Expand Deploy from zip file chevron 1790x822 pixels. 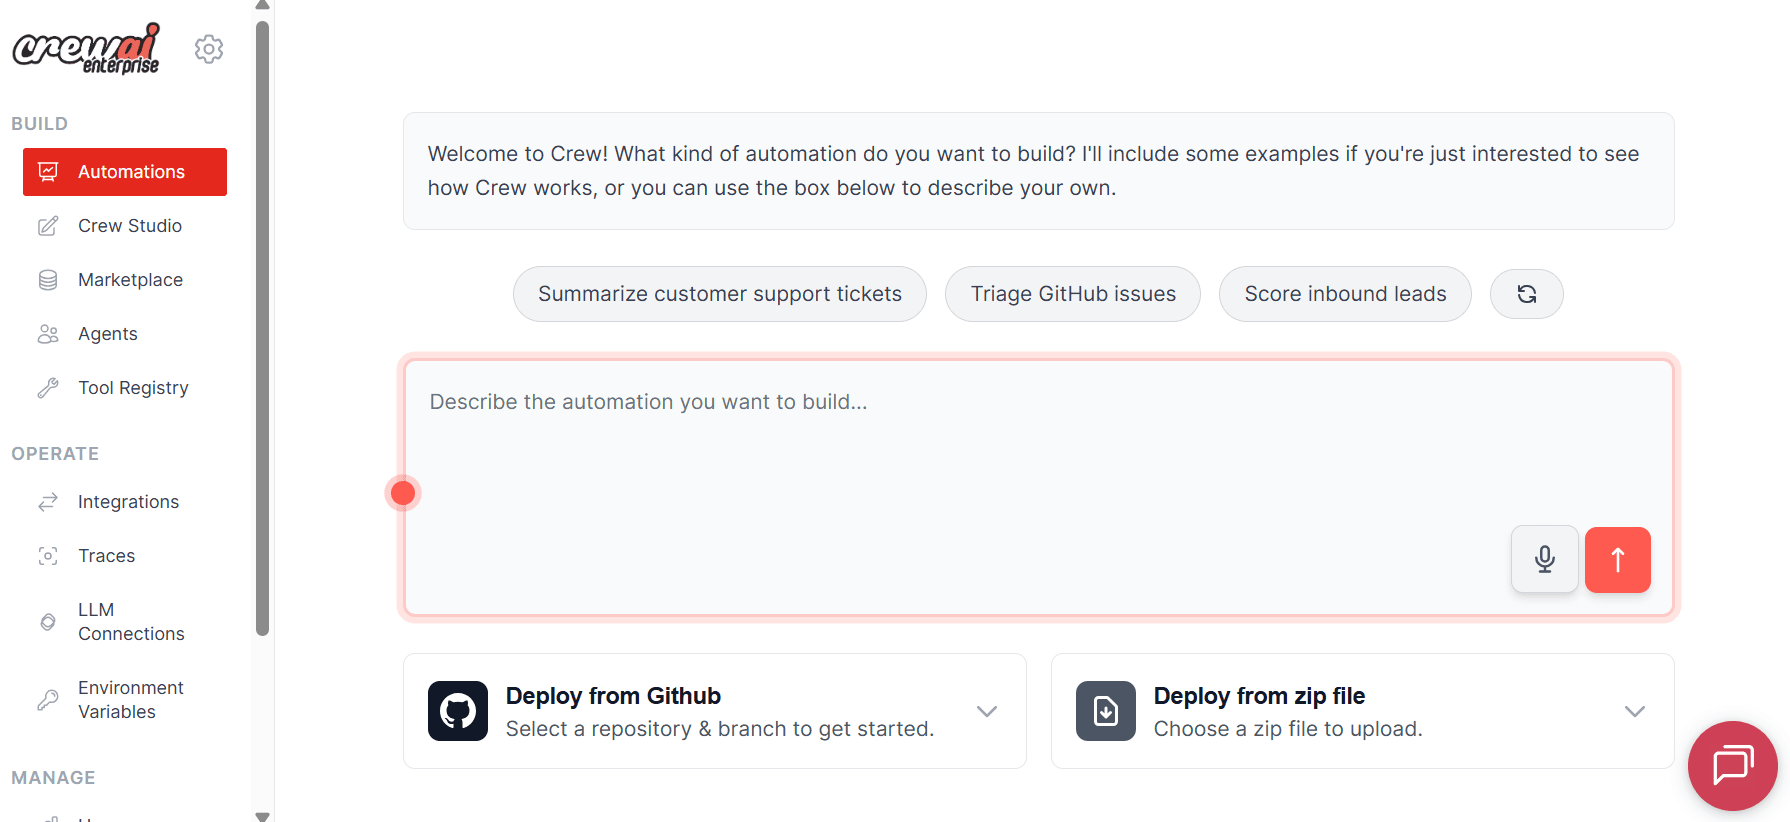point(1635,711)
